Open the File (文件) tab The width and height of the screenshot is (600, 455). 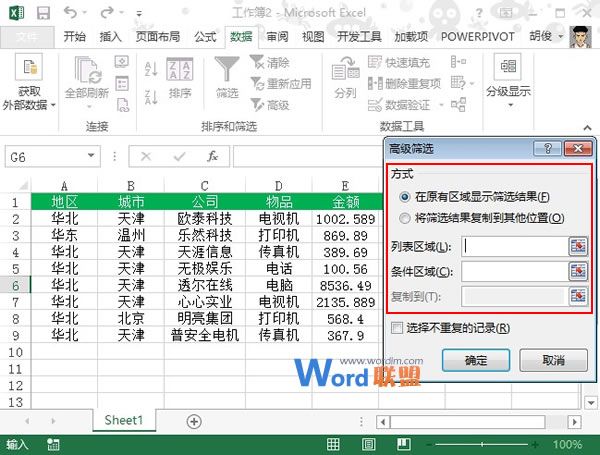tap(27, 37)
